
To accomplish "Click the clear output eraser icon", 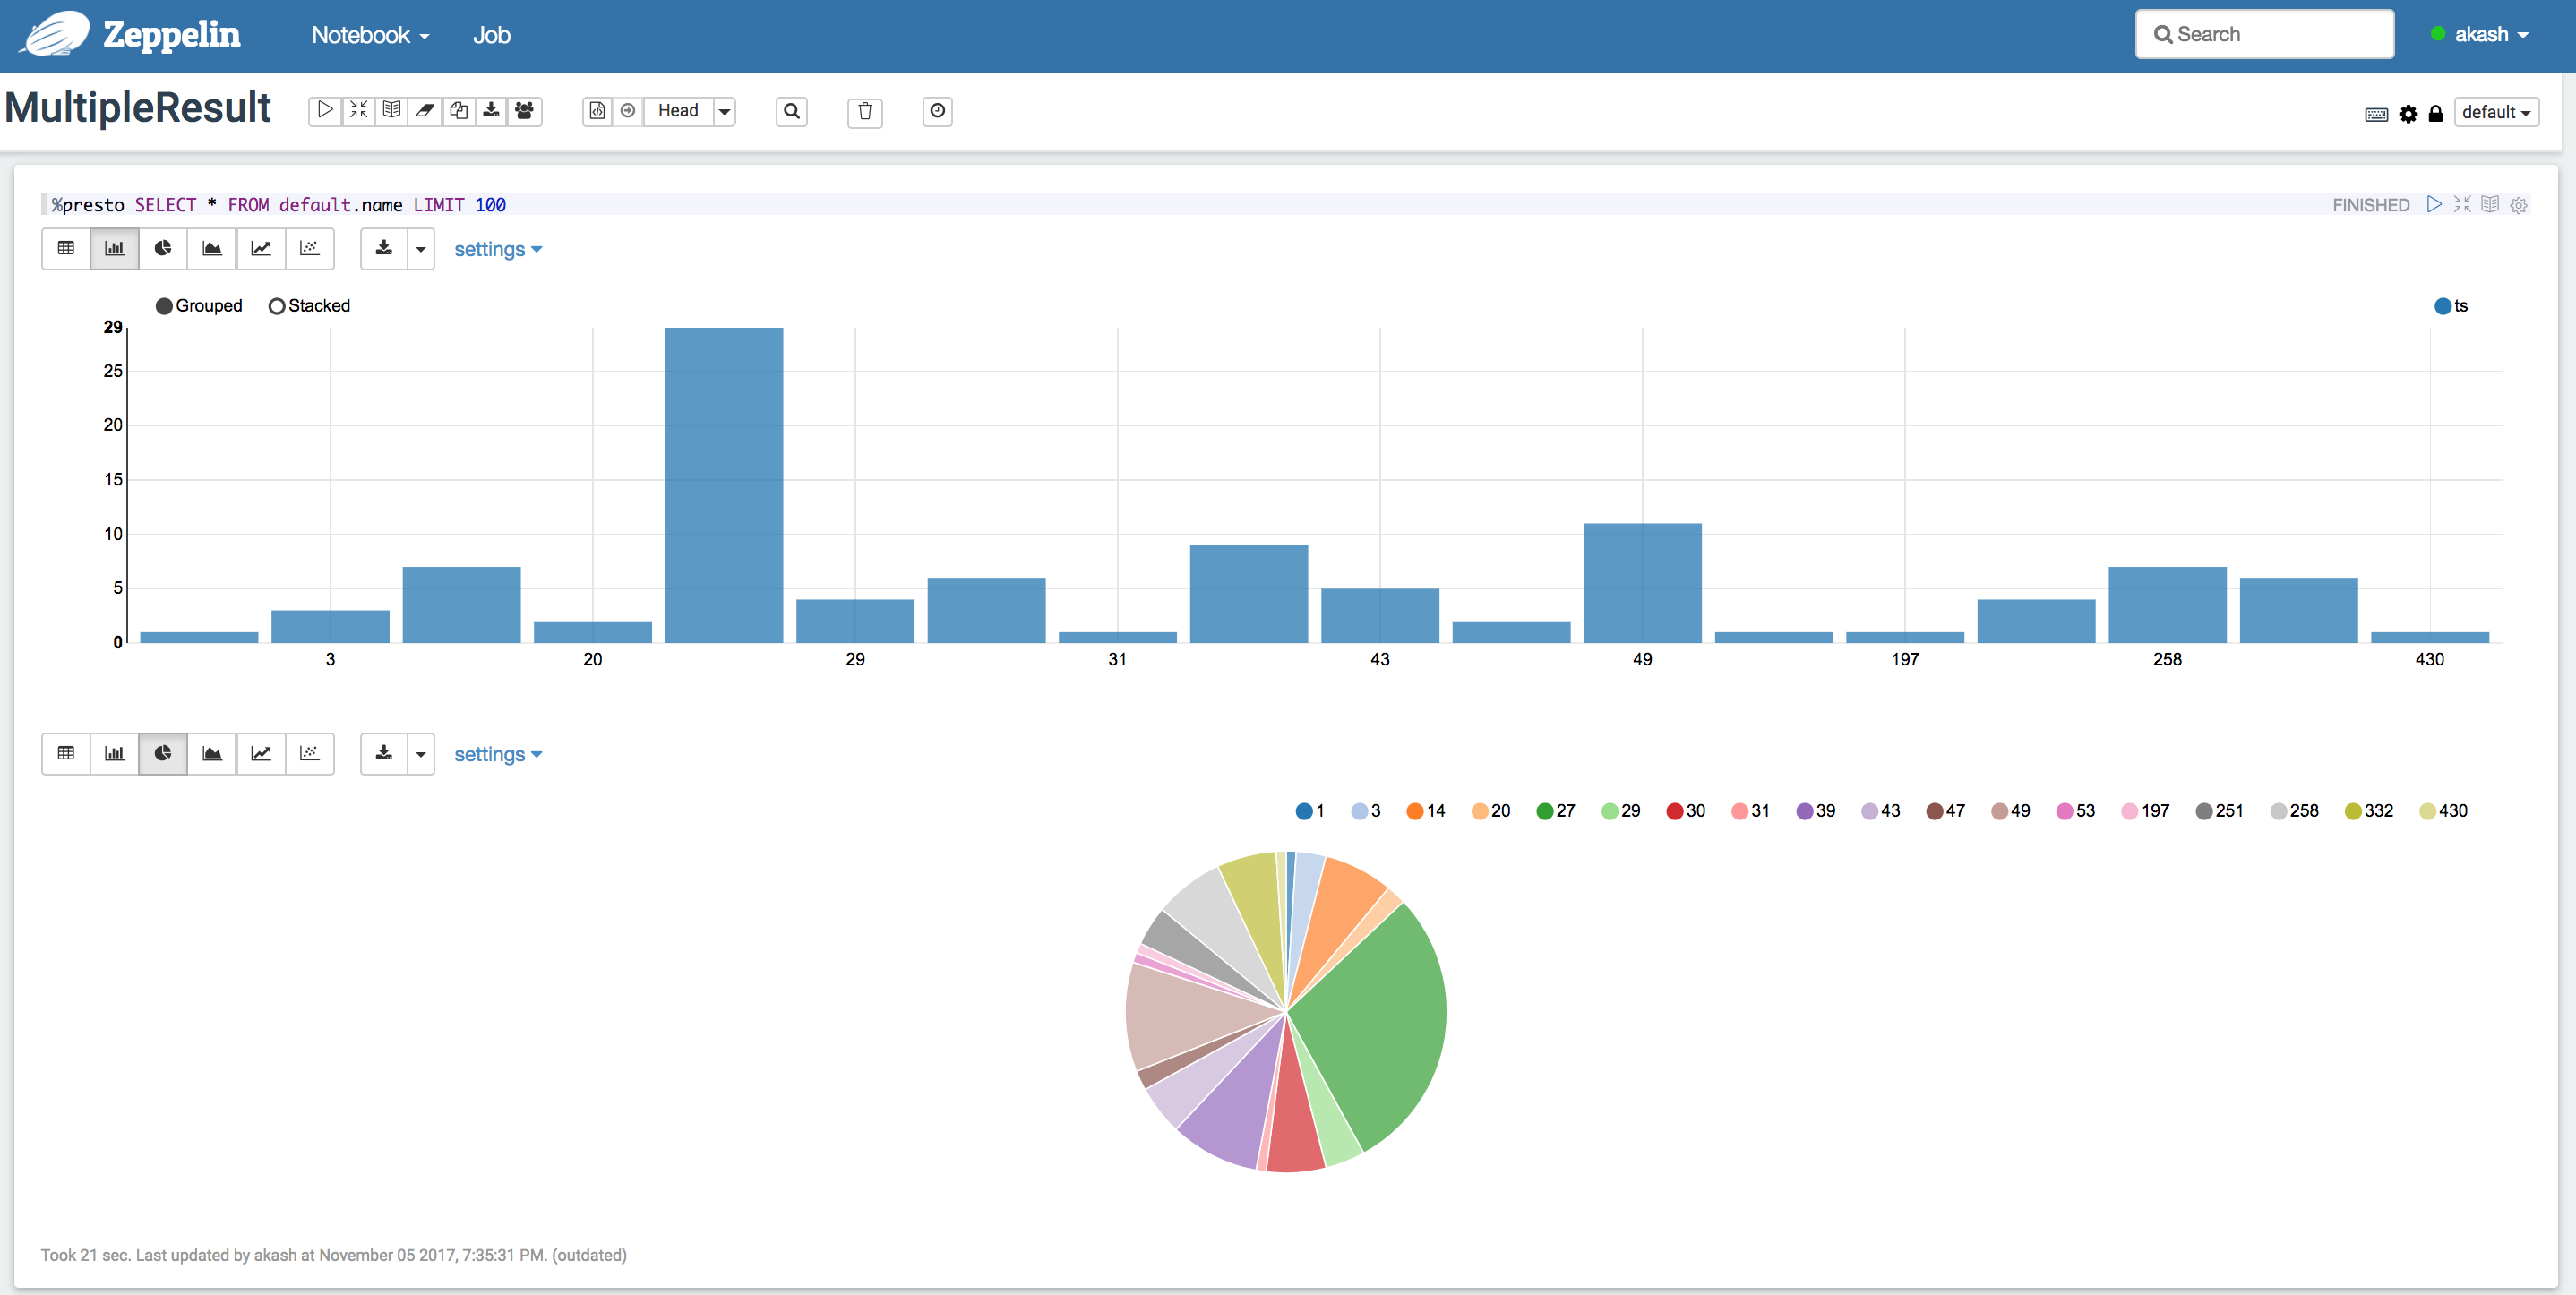I will pos(425,110).
